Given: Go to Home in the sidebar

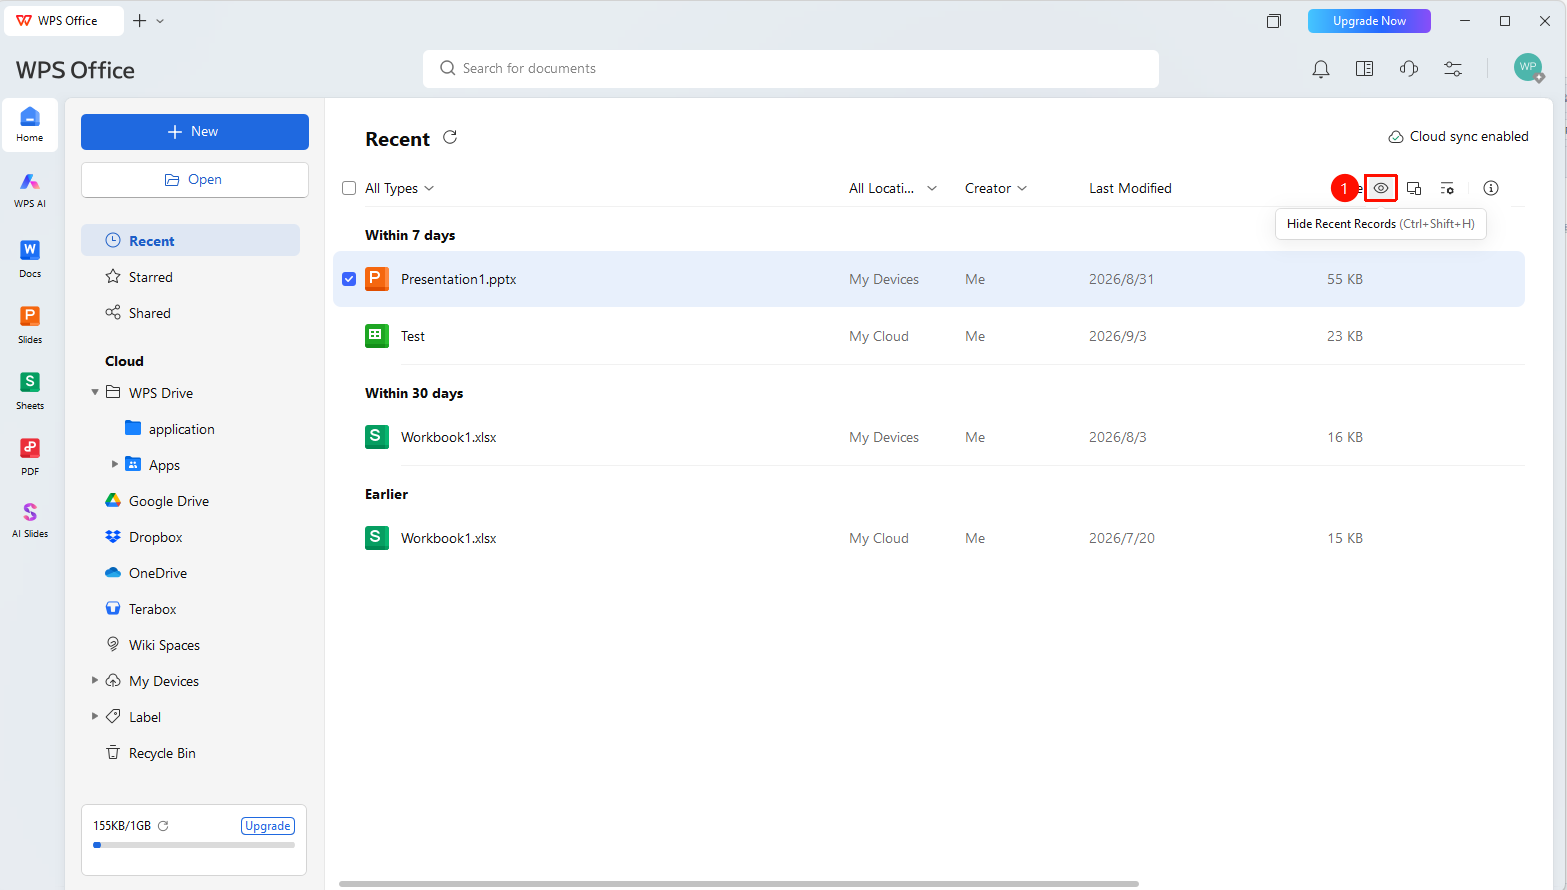Looking at the screenshot, I should (30, 124).
